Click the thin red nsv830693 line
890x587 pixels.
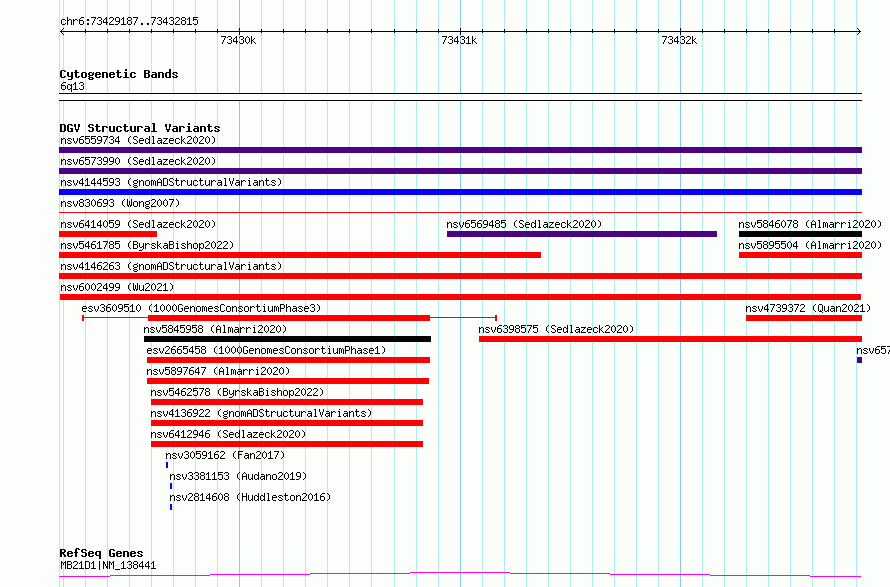tap(460, 213)
